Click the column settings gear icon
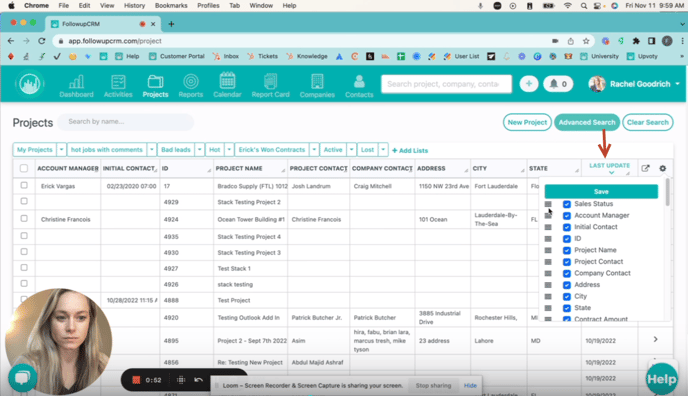 click(663, 168)
